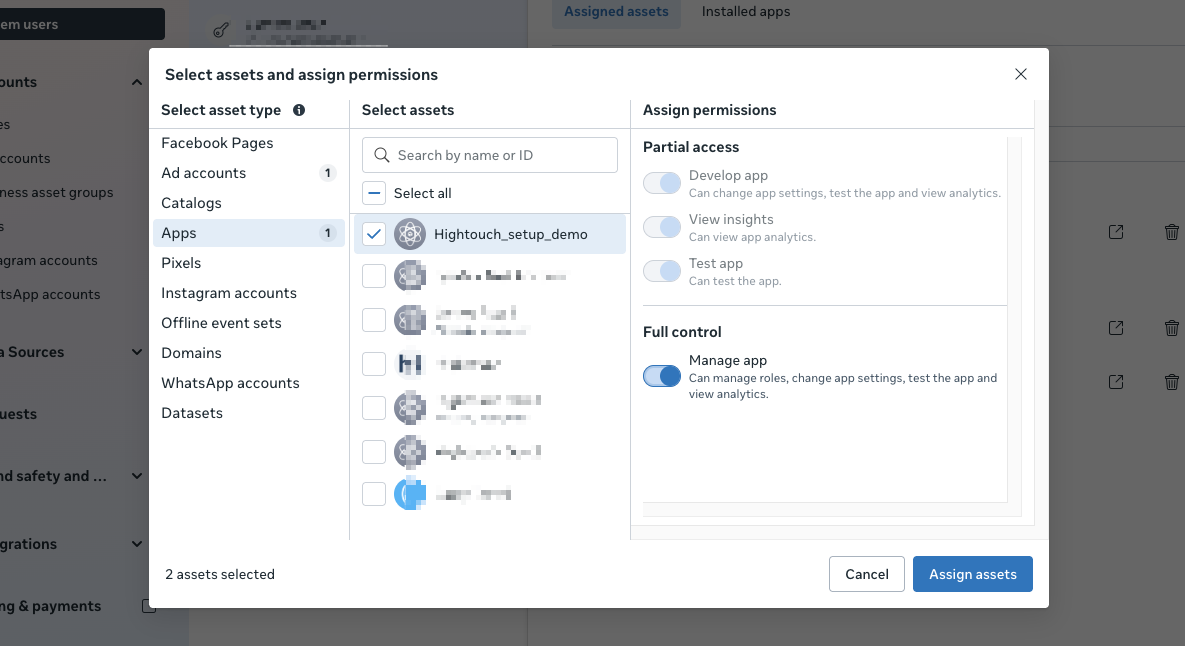
Task: Click the external link icon beside Billing & payments
Action: pos(148,605)
